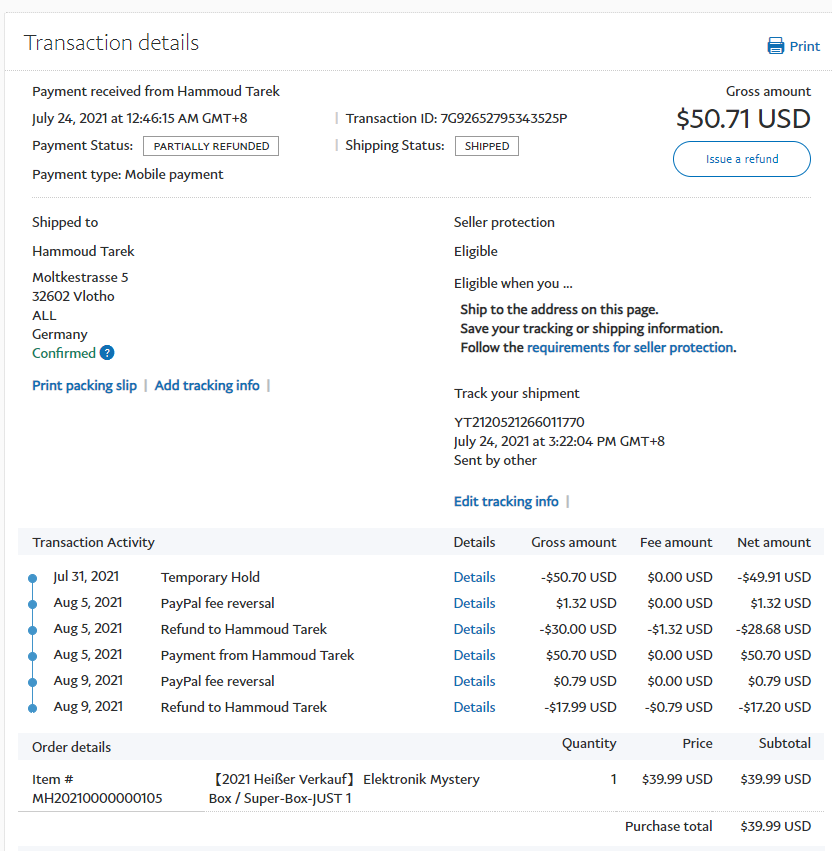Viewport: 832px width, 851px height.
Task: Open the Print packing slip link
Action: tap(84, 386)
